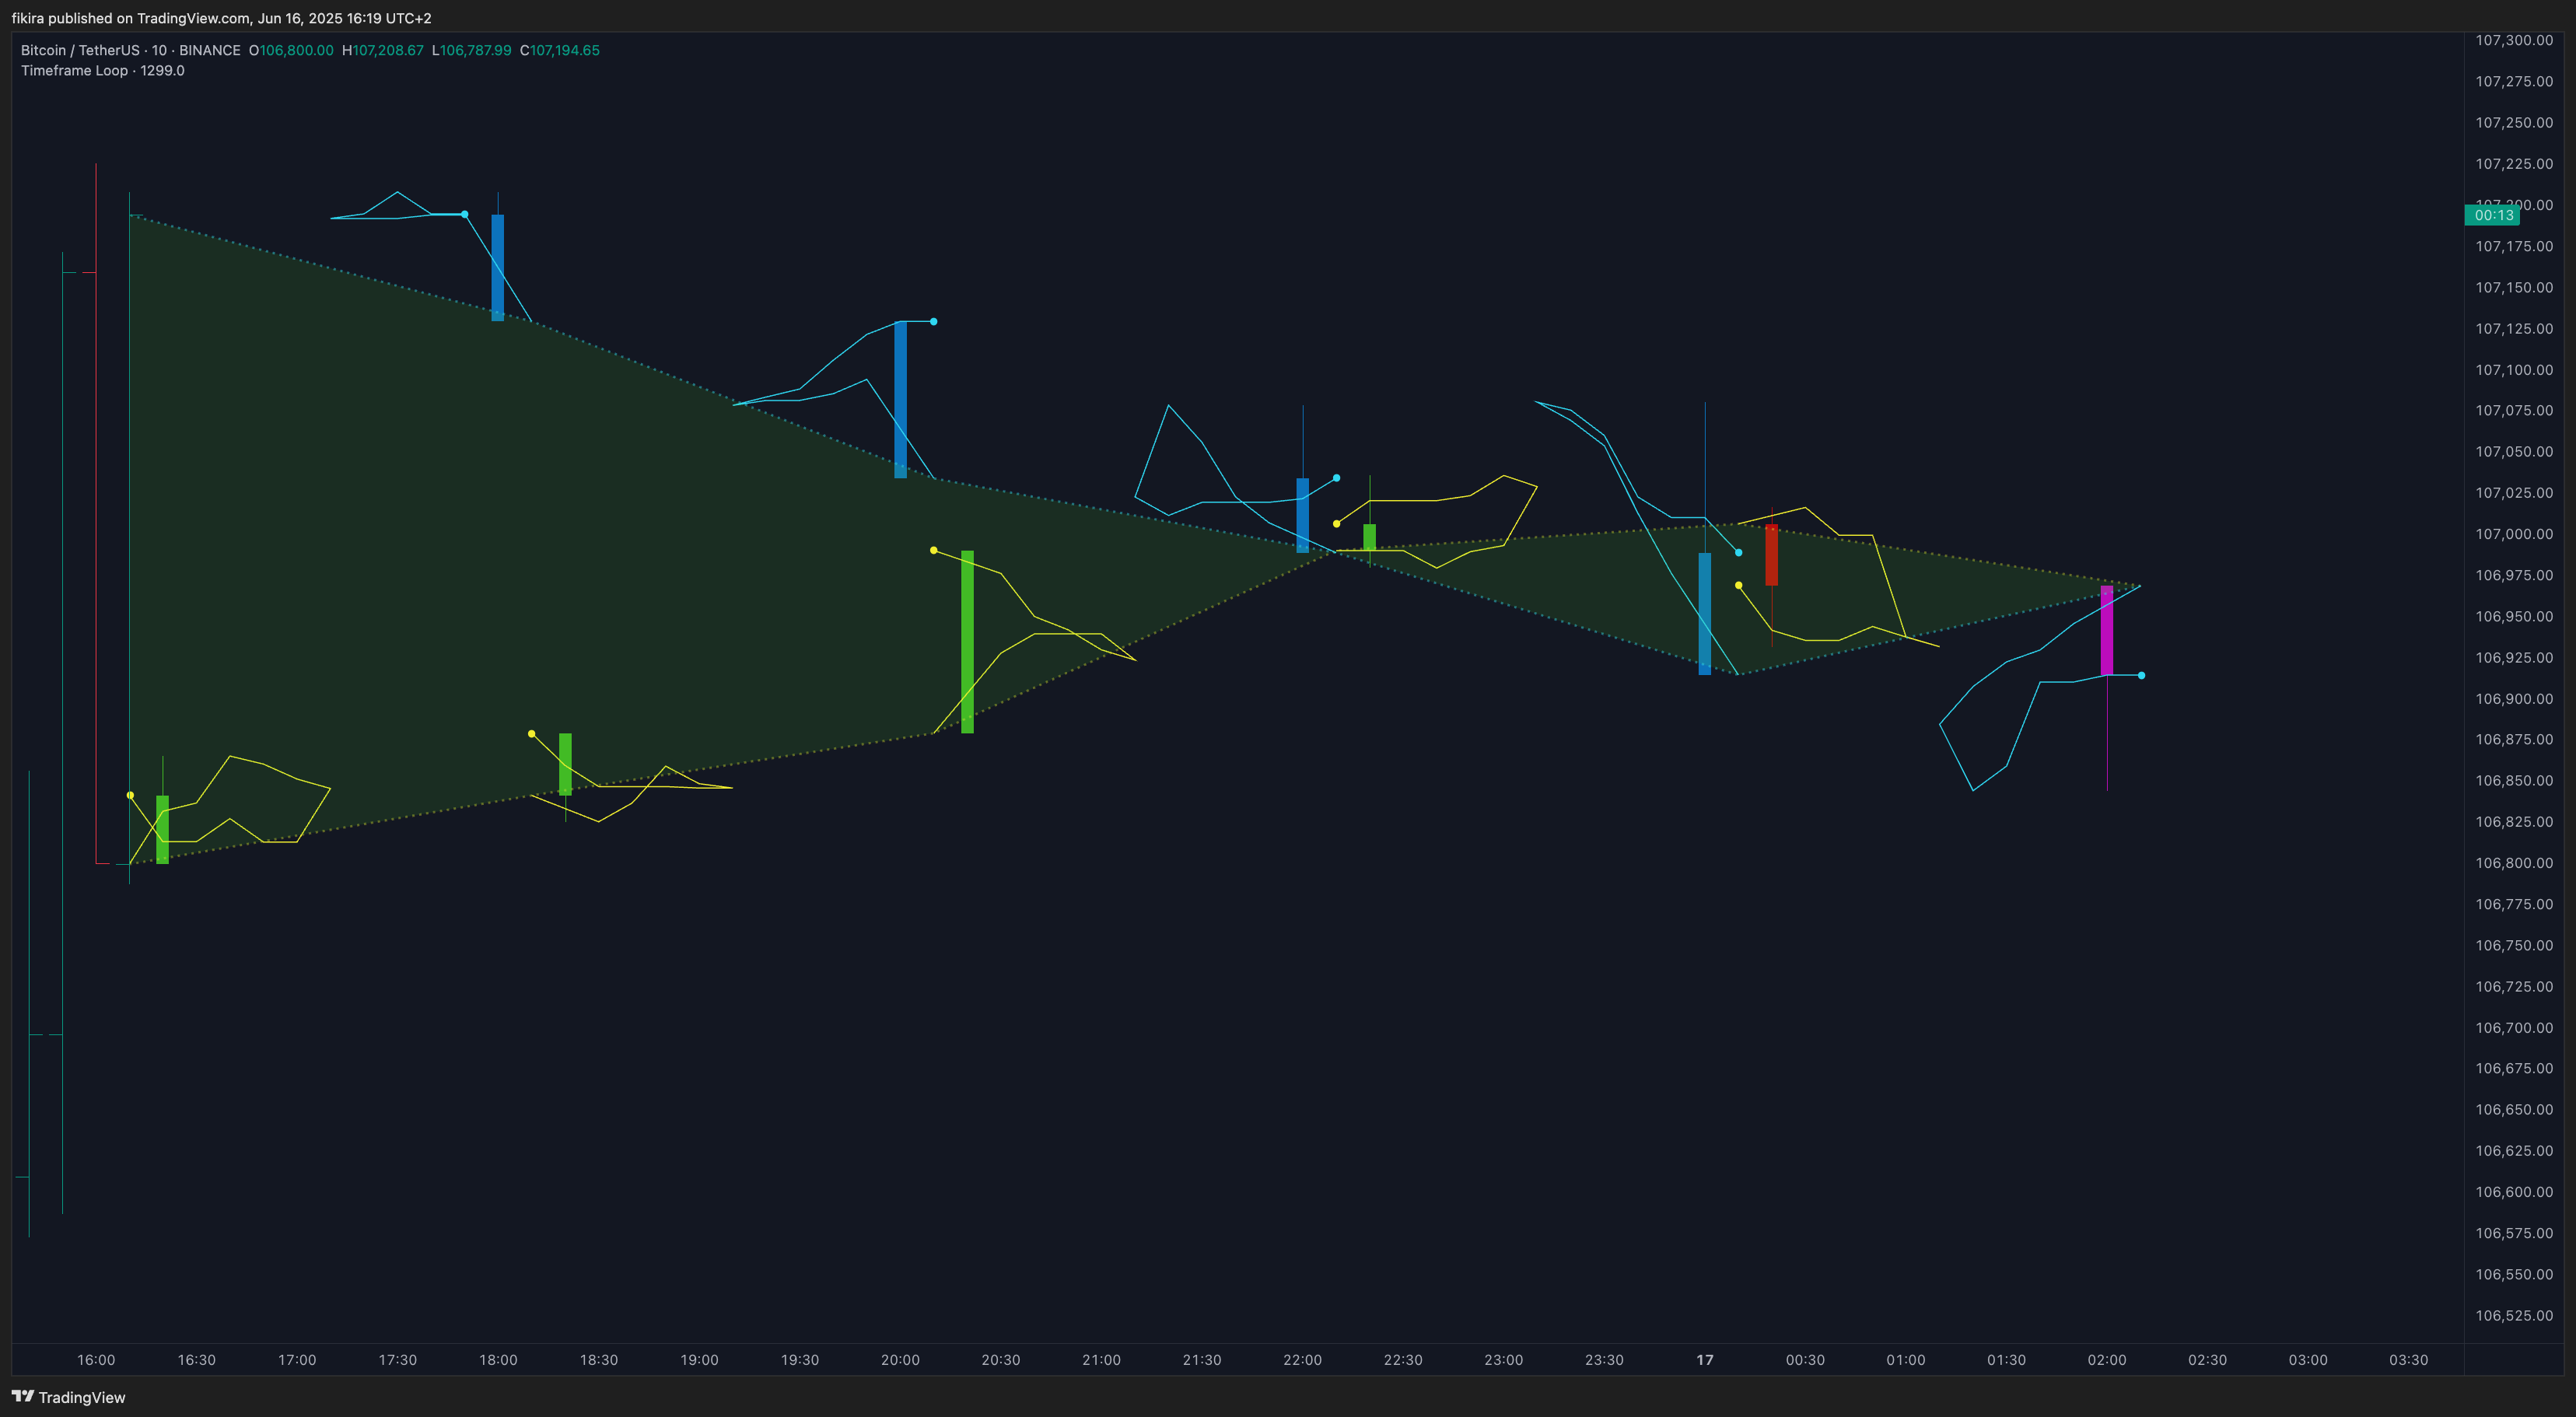Viewport: 2576px width, 1417px height.
Task: Select the open value O106,800.00
Action: pyautogui.click(x=291, y=50)
